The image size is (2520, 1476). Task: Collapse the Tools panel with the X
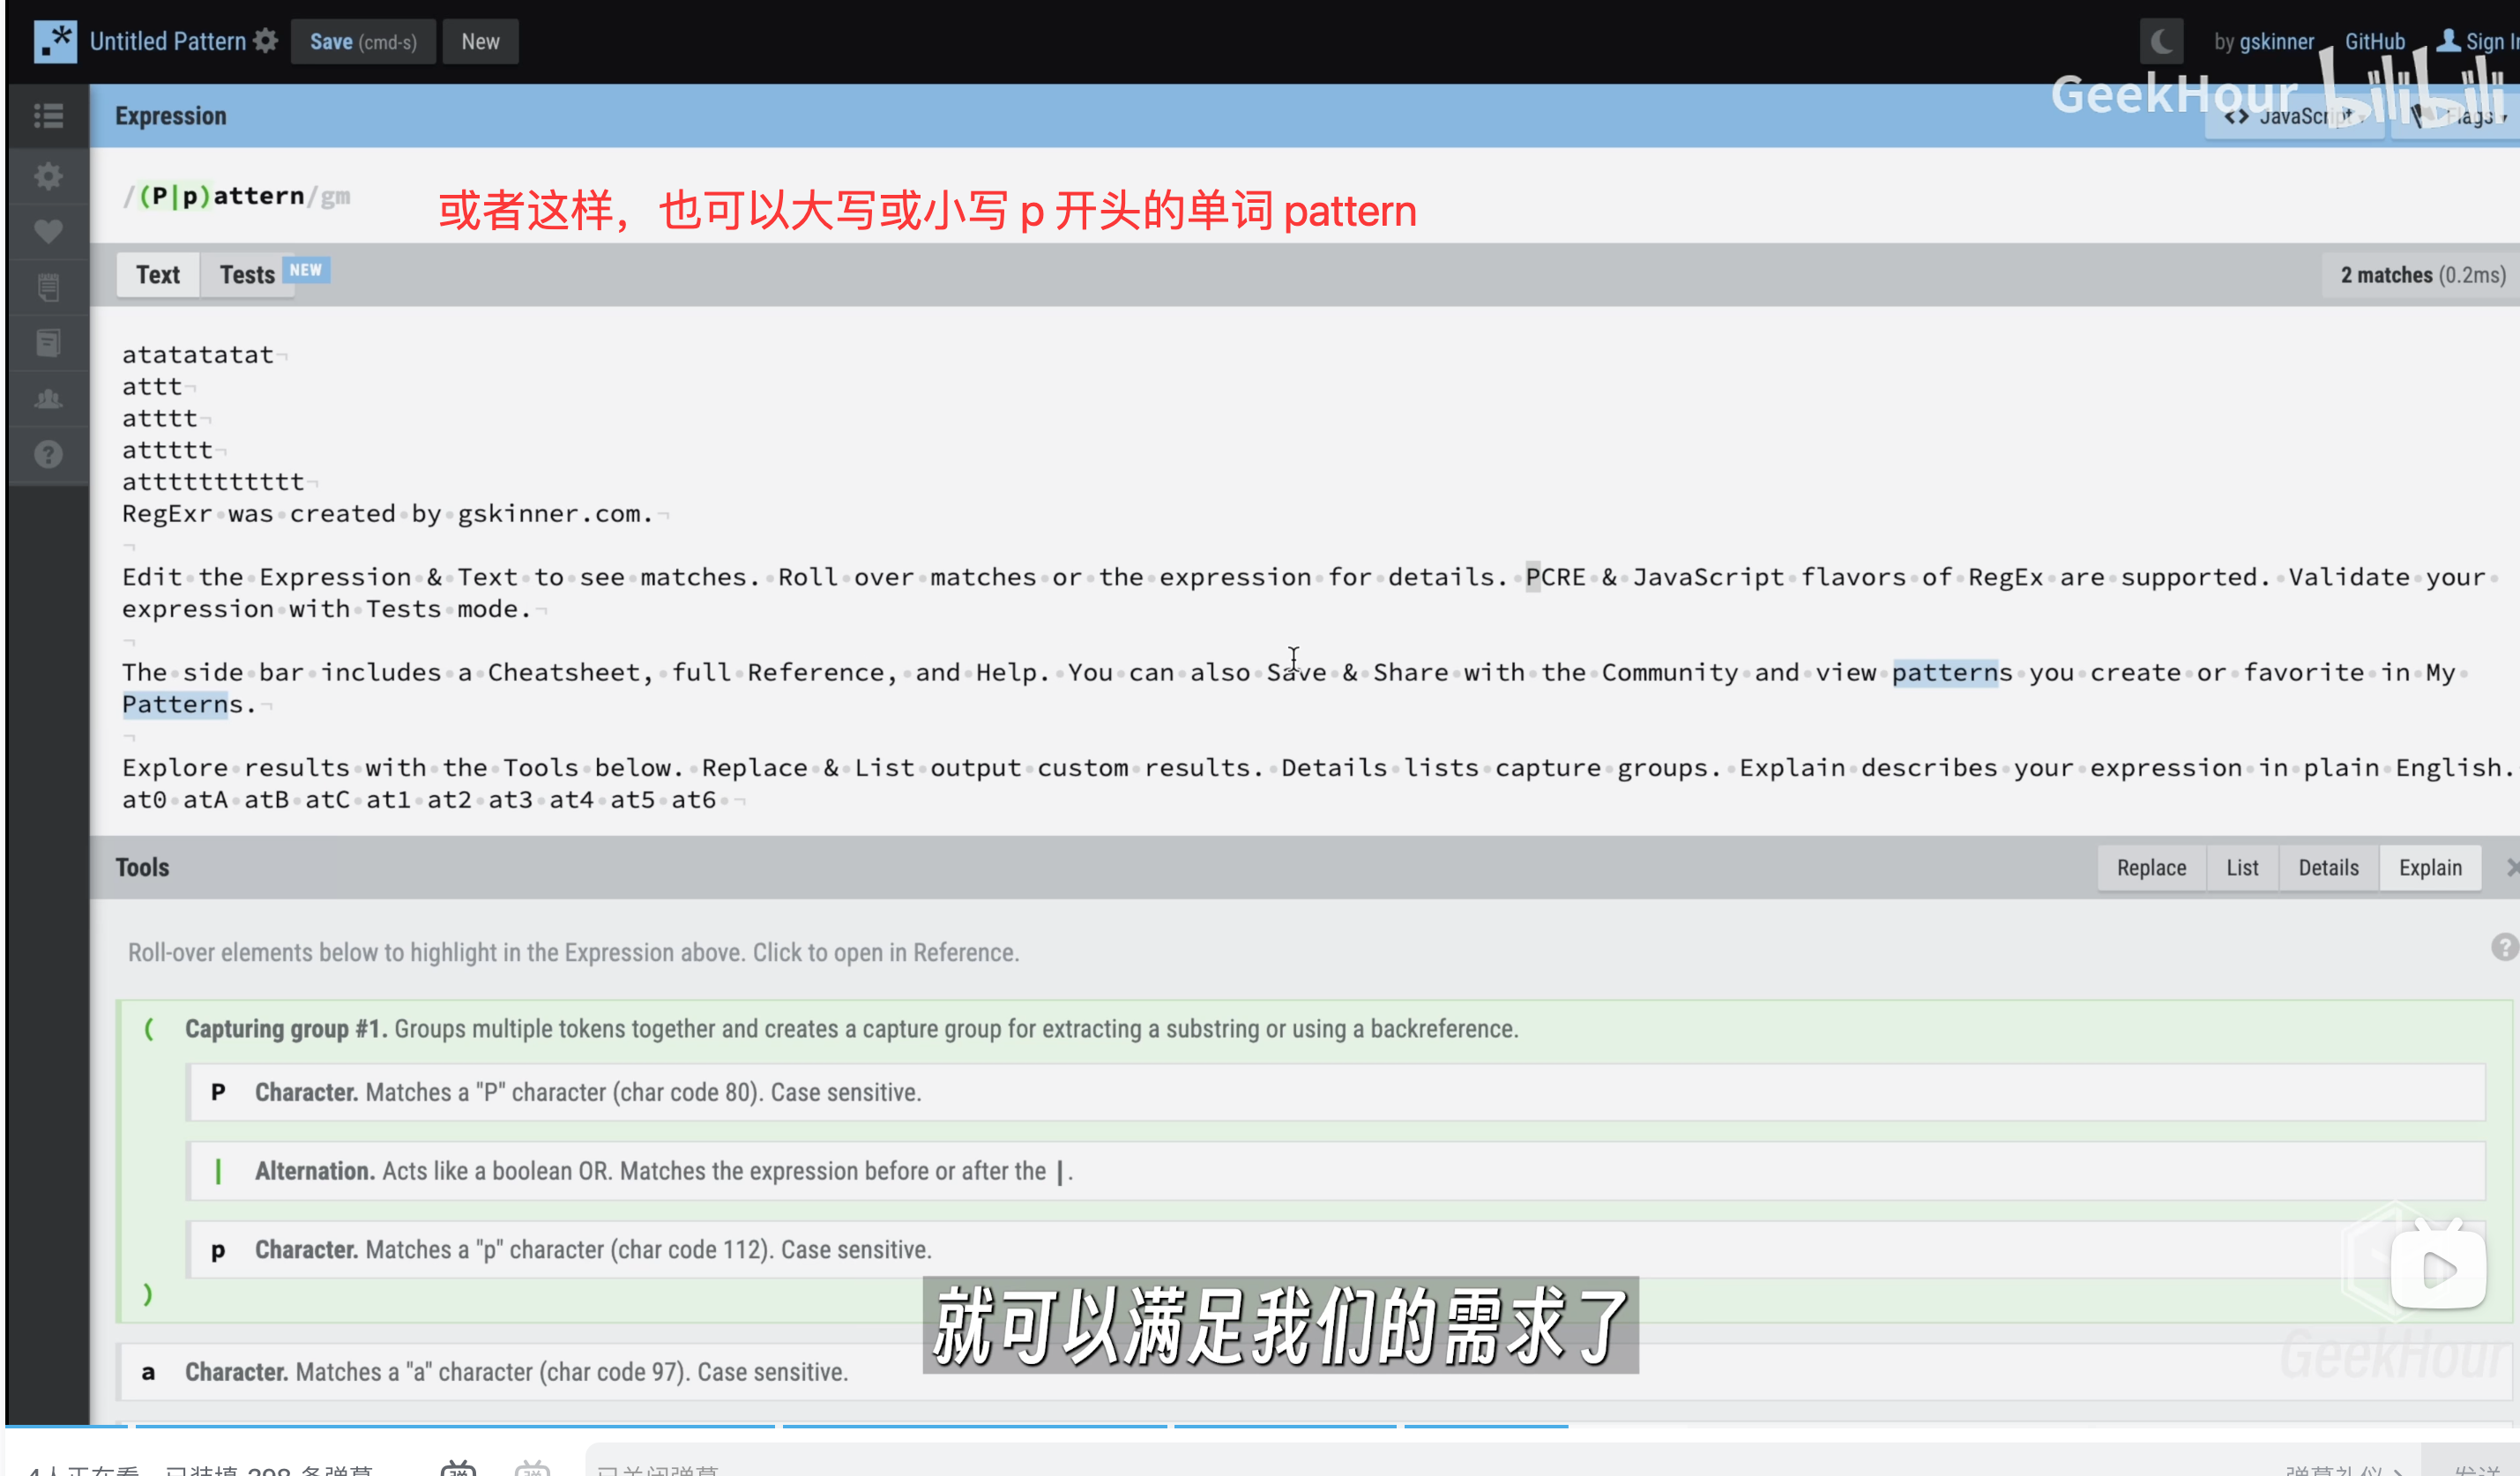2511,867
